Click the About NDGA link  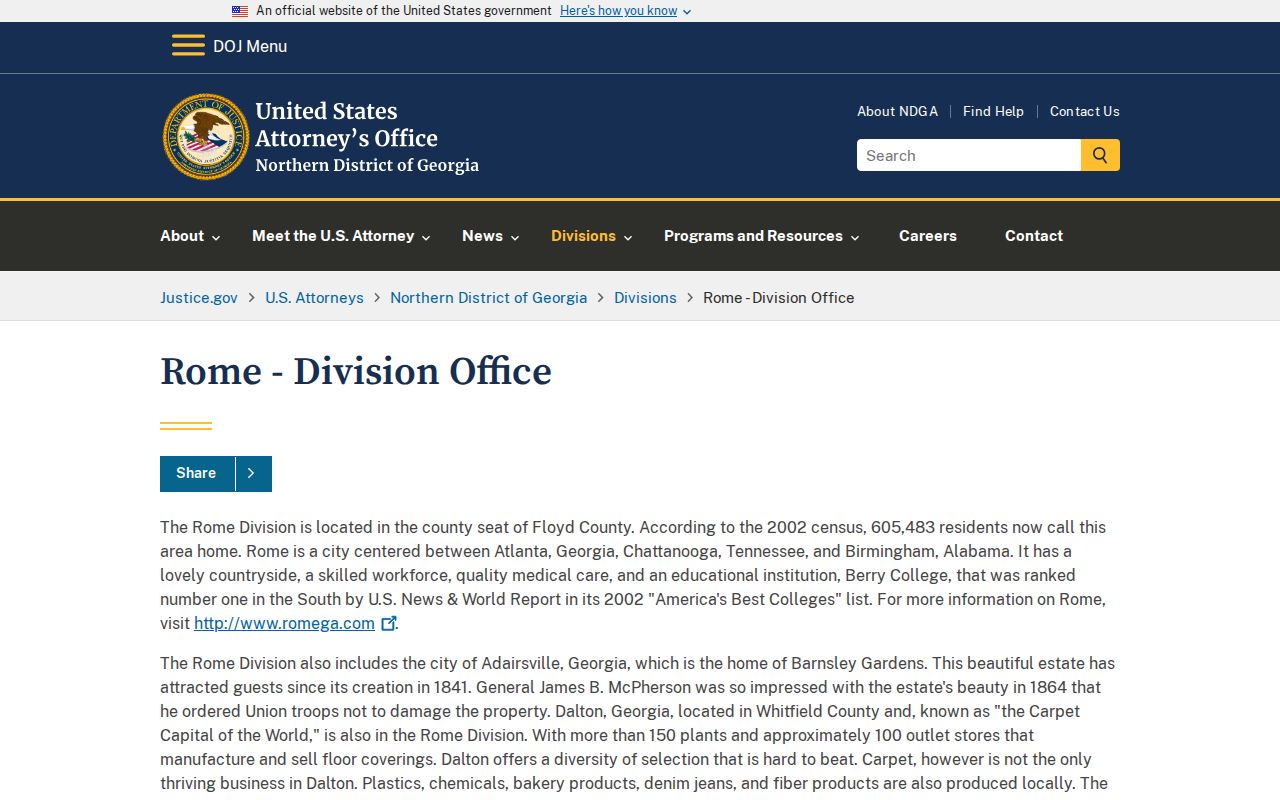[897, 111]
